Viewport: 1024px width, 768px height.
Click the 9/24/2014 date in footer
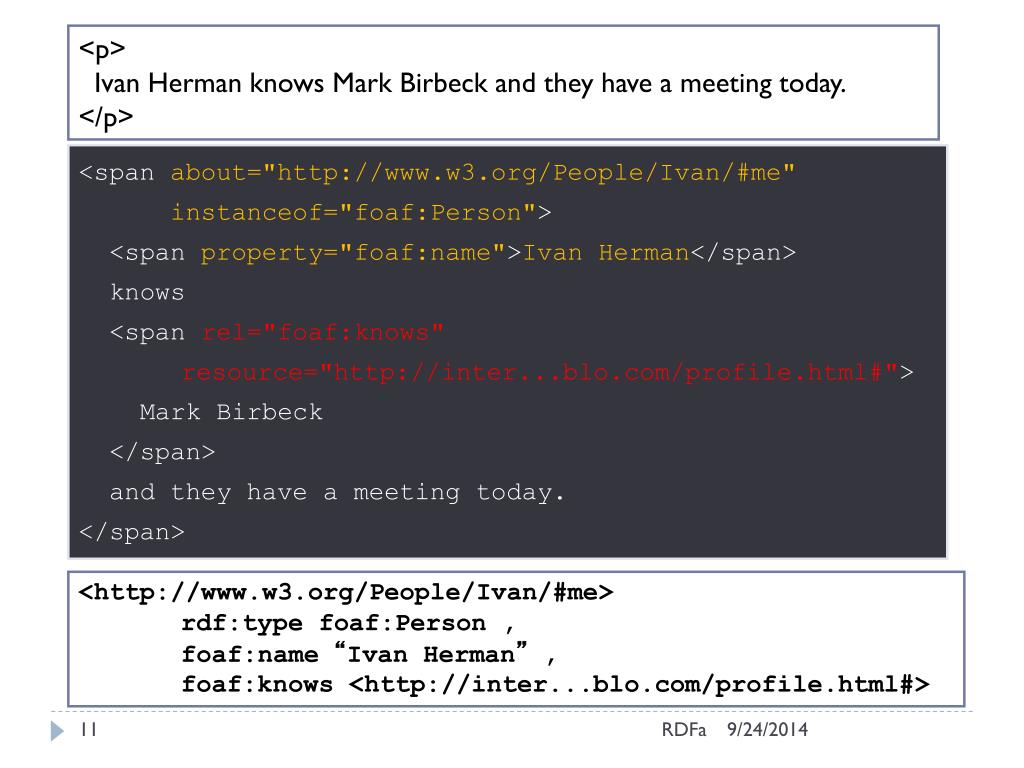click(x=767, y=729)
